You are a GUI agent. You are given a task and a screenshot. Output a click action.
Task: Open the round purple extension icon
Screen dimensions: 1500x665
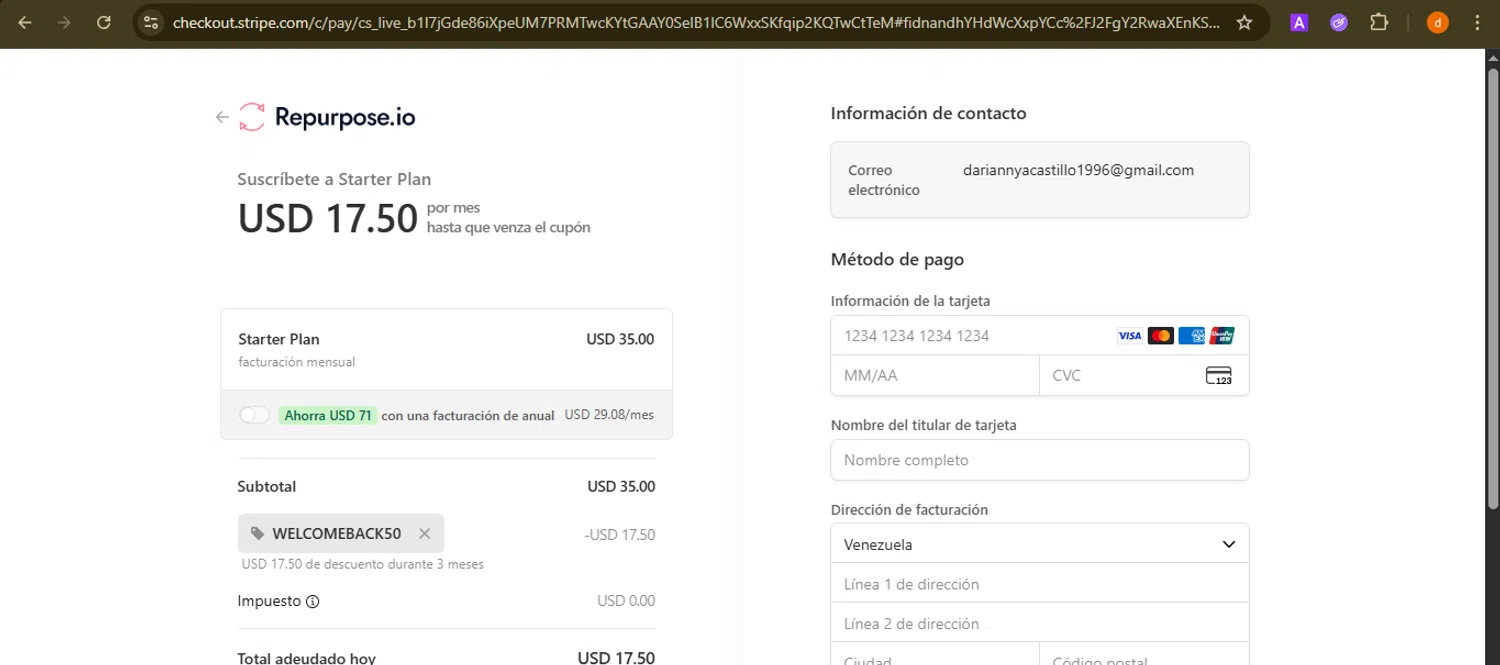(1339, 22)
